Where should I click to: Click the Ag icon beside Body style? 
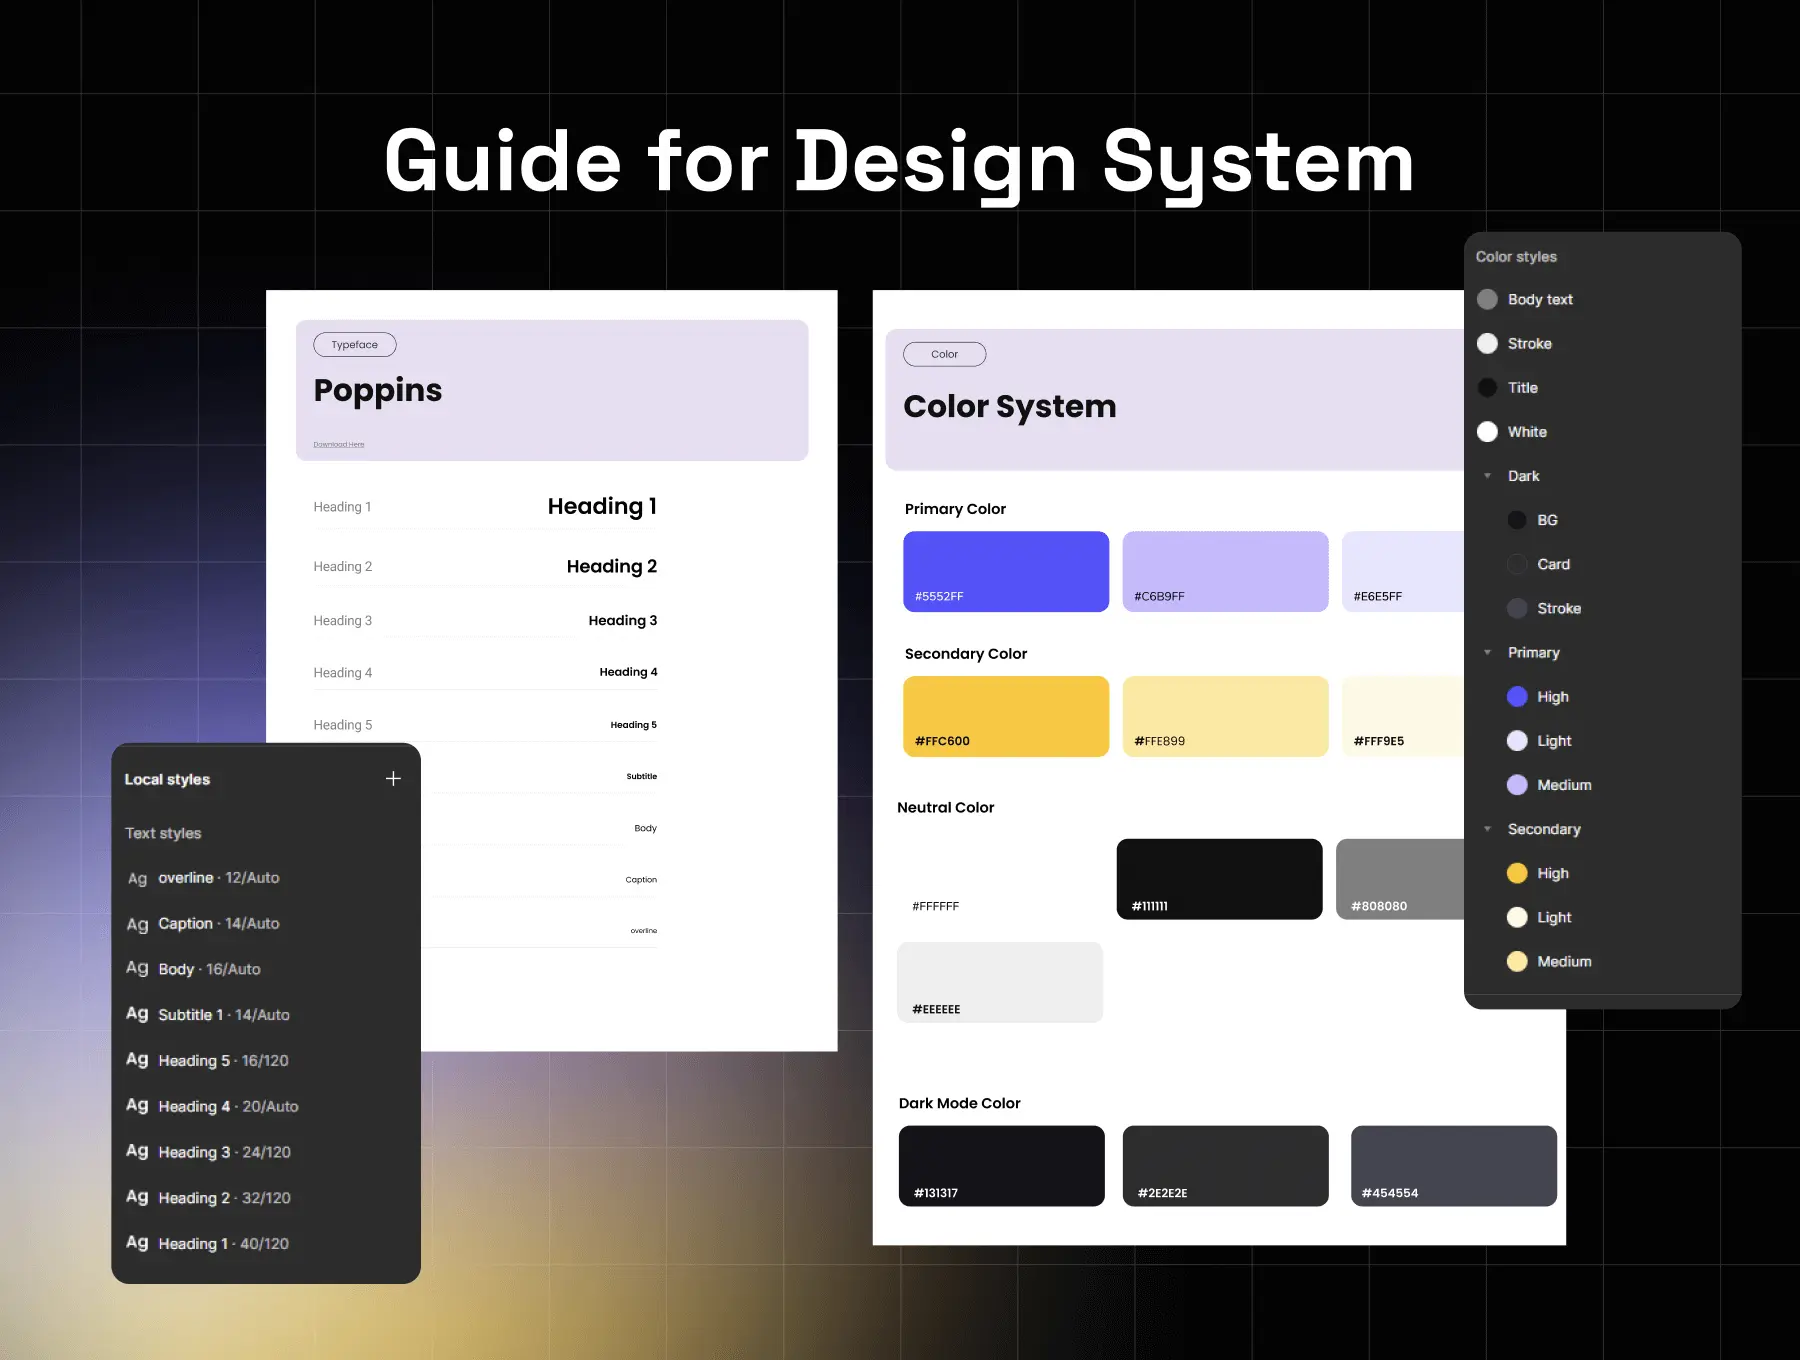137,969
